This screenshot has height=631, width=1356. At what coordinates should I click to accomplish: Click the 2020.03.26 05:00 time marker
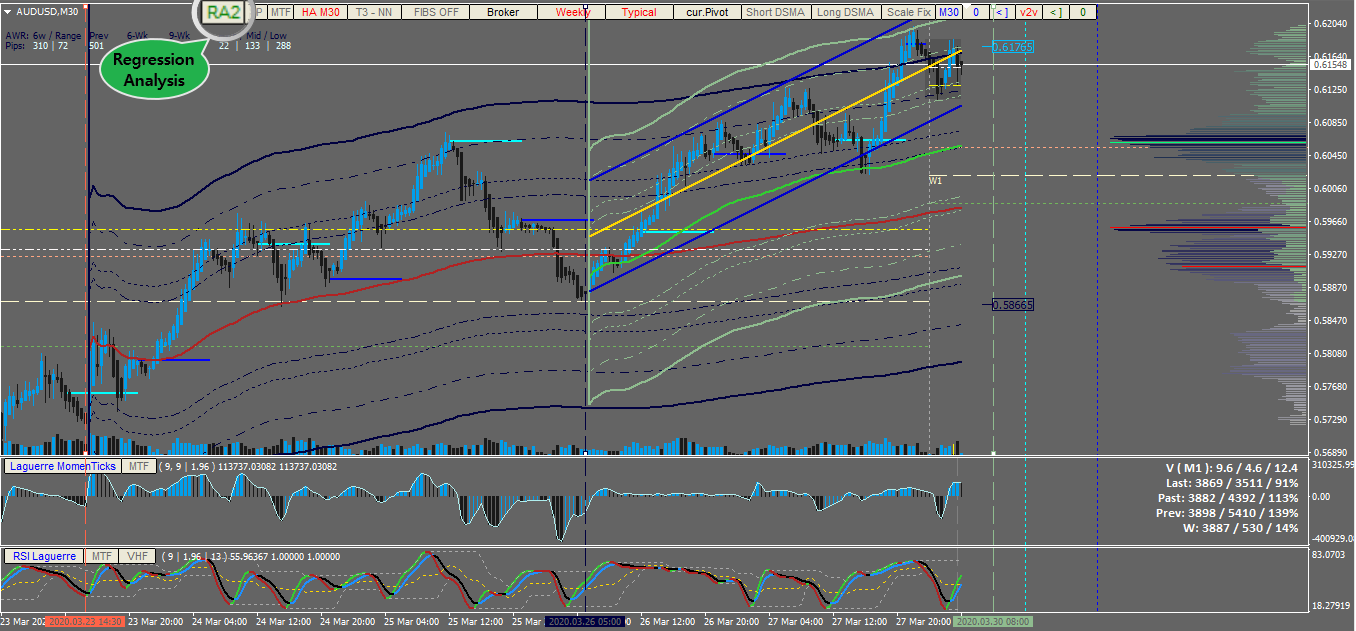click(586, 621)
